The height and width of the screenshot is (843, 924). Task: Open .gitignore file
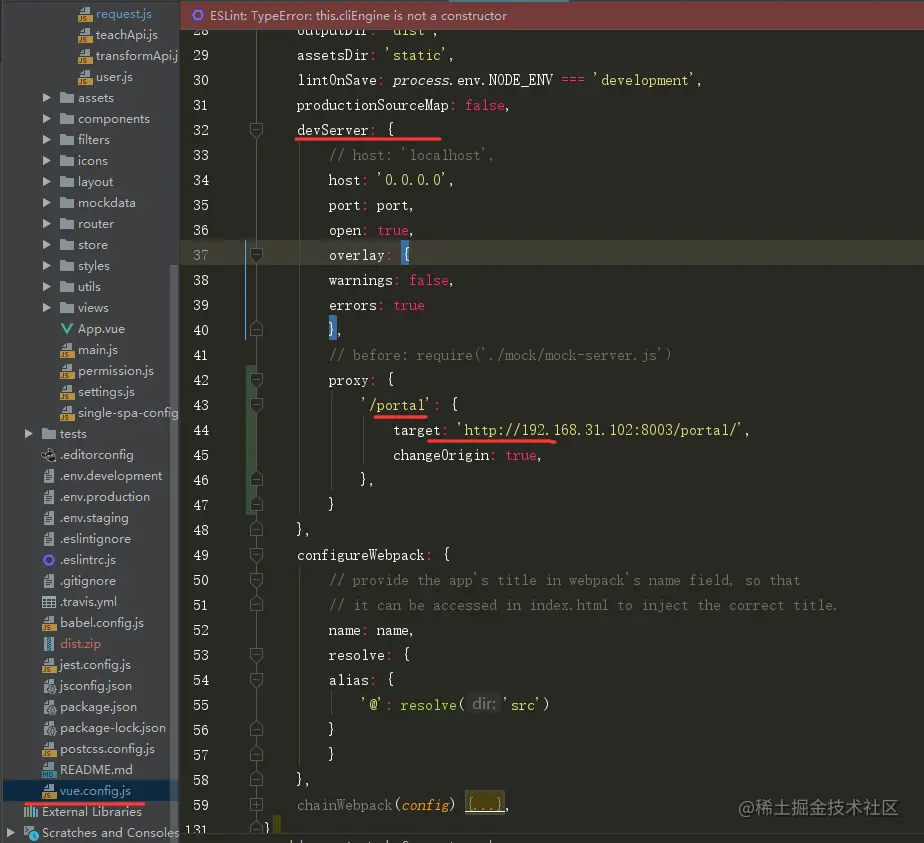coord(88,581)
